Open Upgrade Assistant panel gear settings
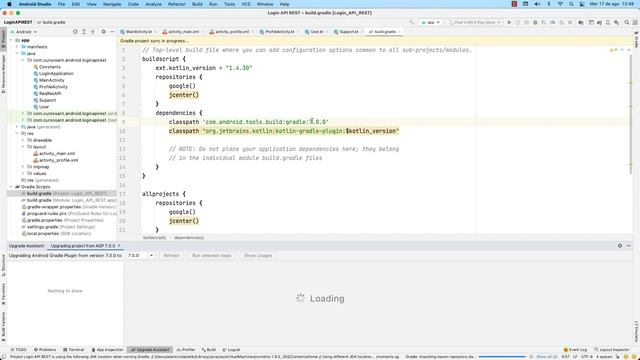 620,246
